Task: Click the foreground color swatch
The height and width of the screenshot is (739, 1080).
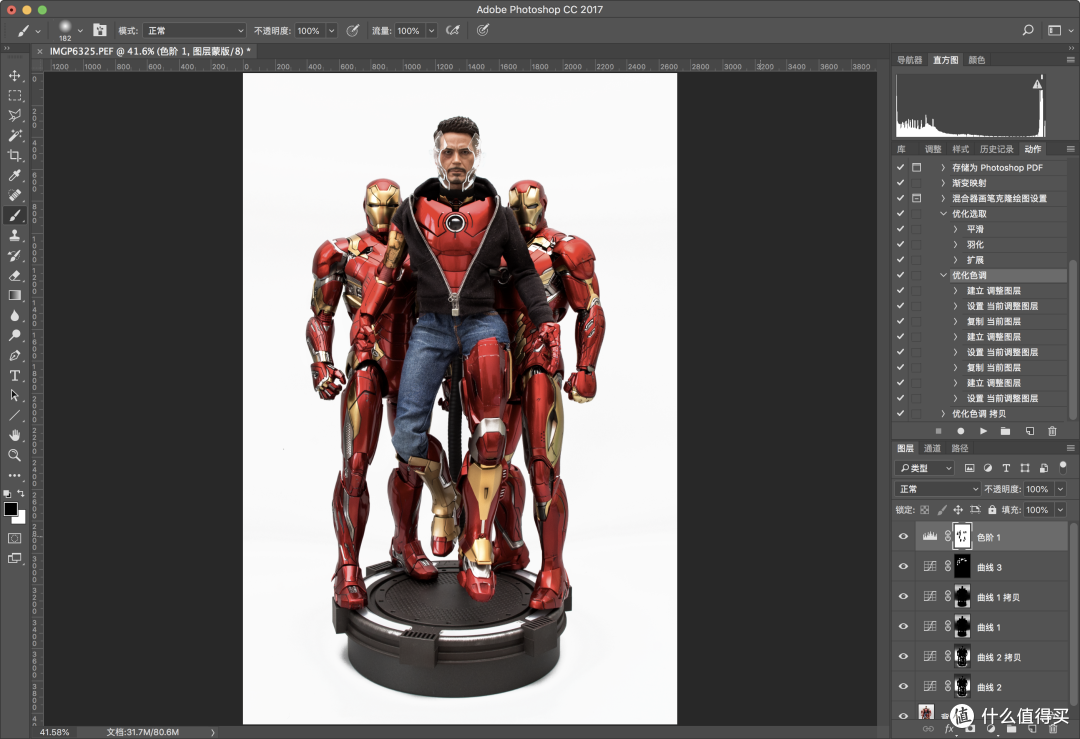Action: pos(11,510)
